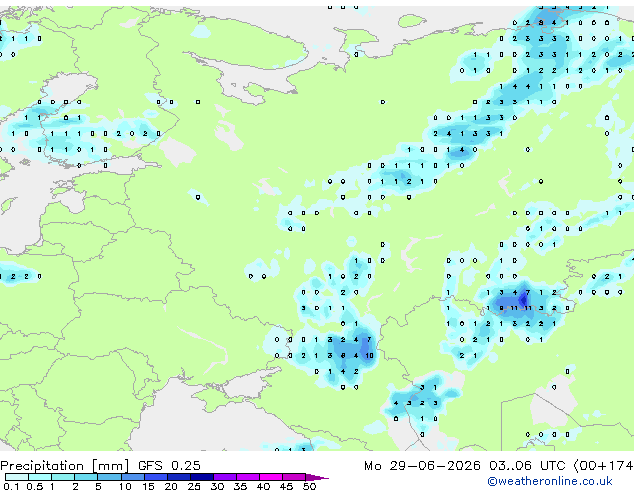Select the 2–5 mm legend color swatch
This screenshot has width=634, height=490.
[x=86, y=477]
